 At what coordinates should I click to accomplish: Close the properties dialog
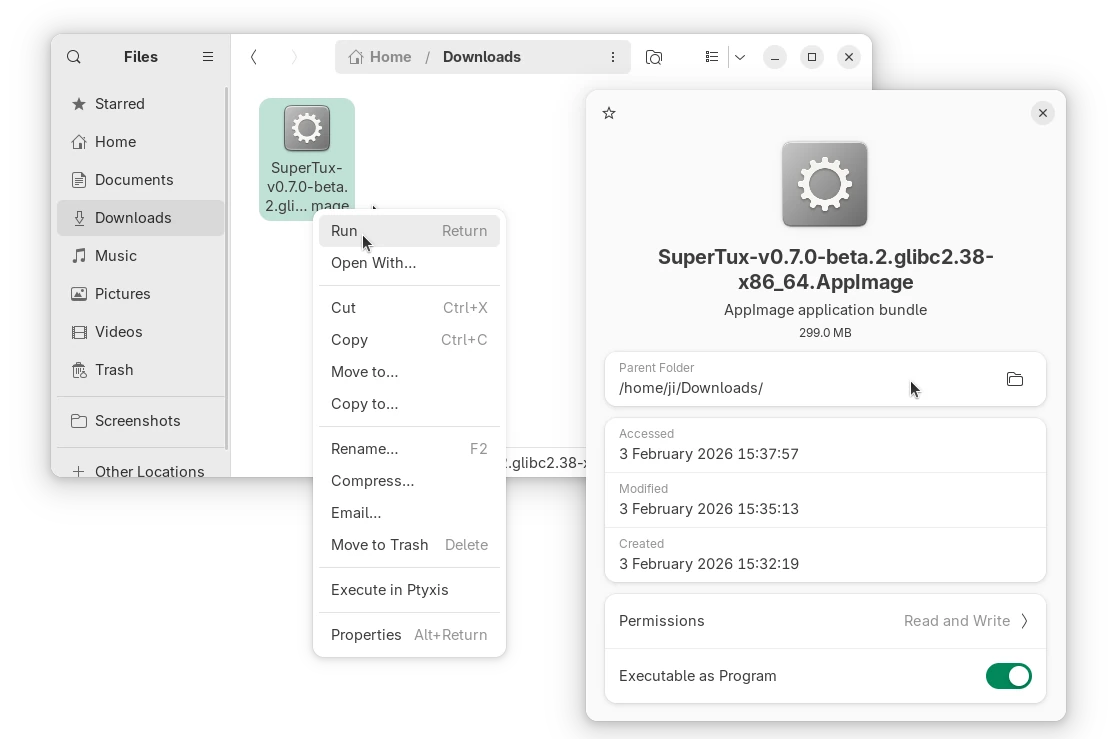point(1042,113)
